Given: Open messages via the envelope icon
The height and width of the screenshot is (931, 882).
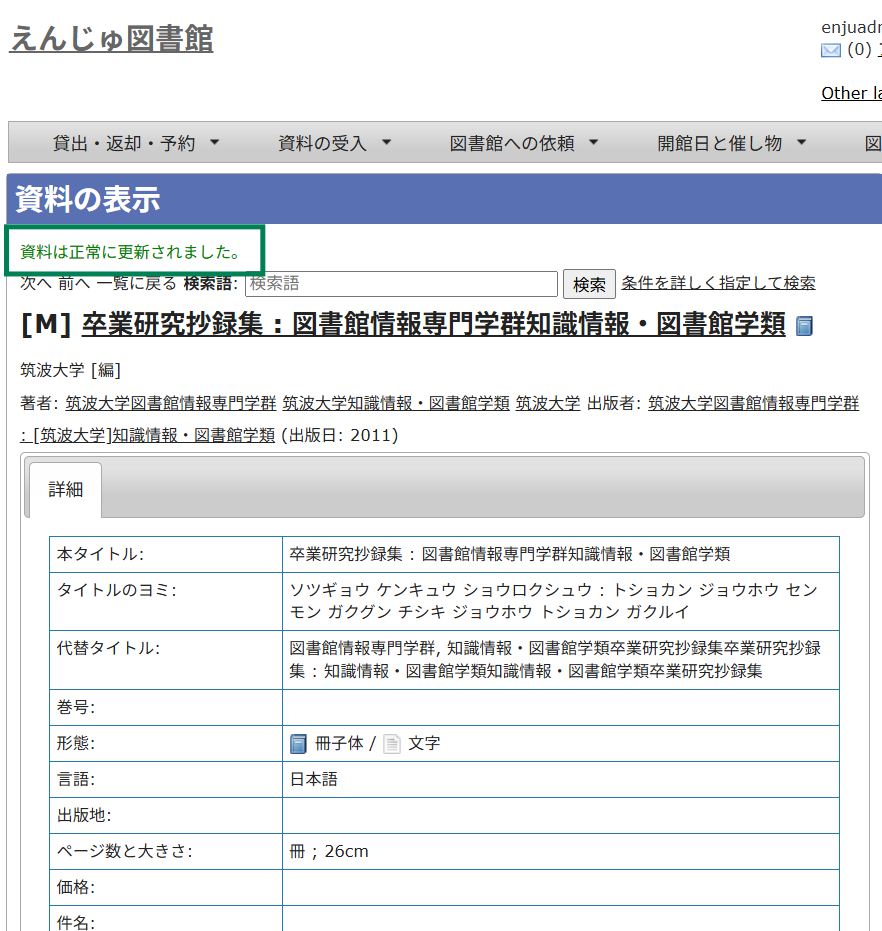Looking at the screenshot, I should point(831,51).
